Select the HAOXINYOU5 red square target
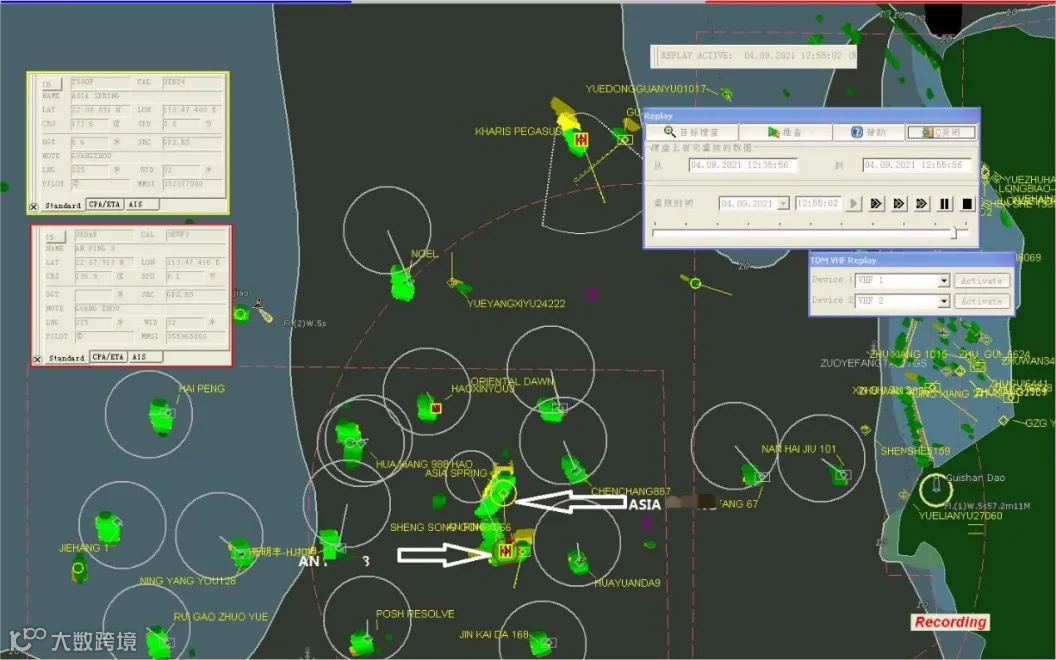 (x=436, y=407)
